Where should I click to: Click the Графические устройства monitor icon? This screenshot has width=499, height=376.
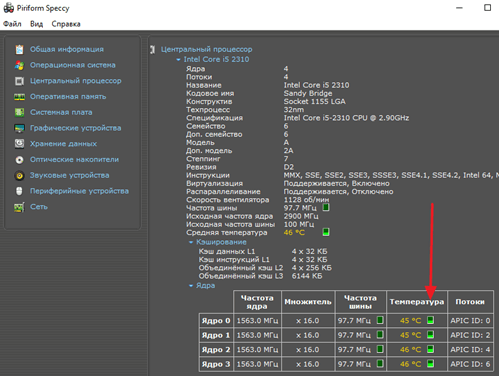[19, 128]
